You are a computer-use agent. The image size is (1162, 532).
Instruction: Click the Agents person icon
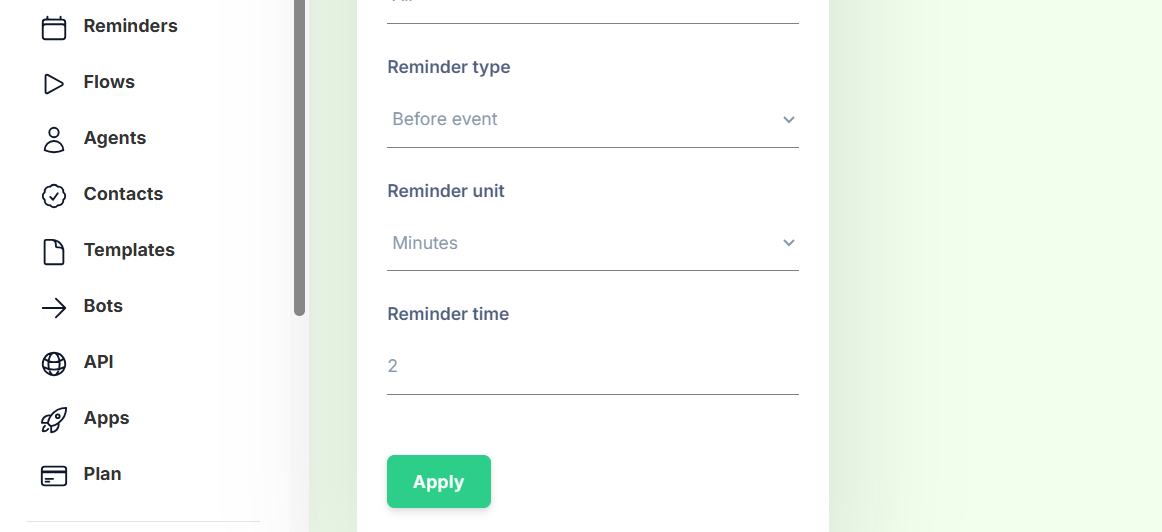(54, 139)
